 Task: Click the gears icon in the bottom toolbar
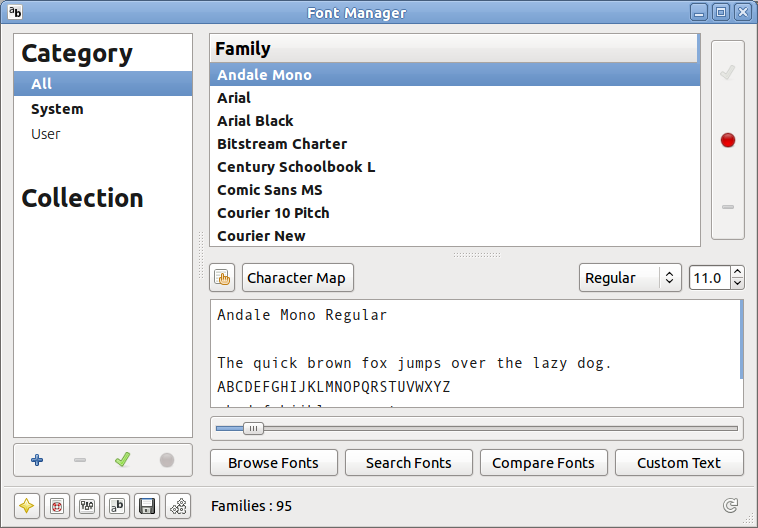point(178,506)
